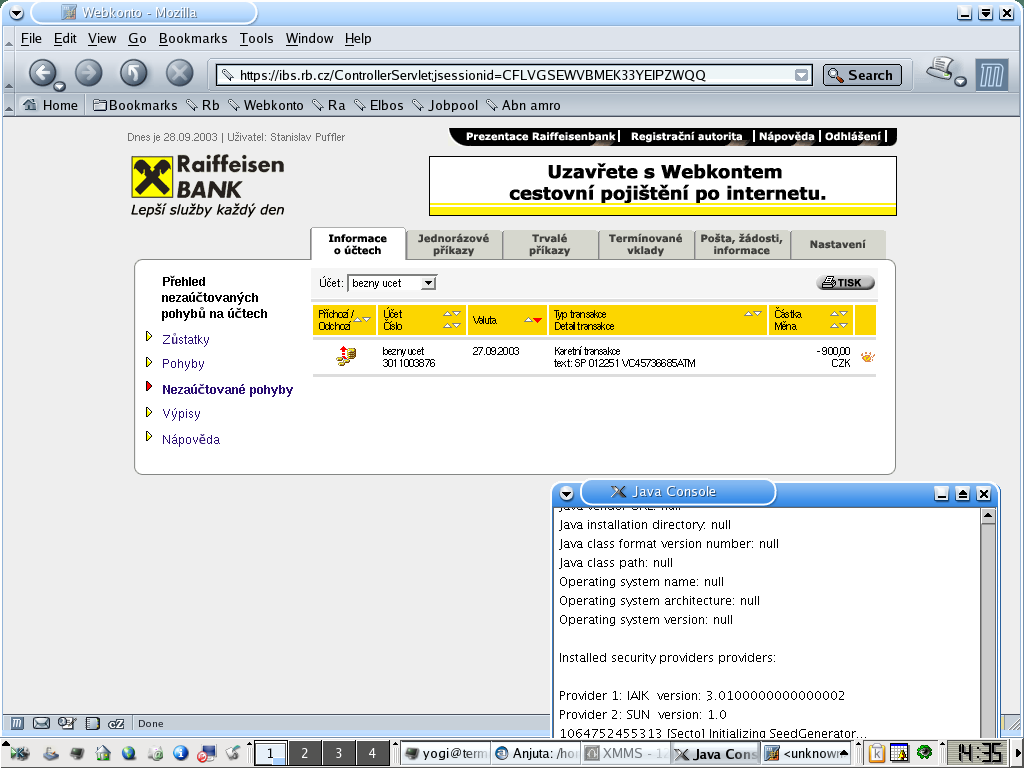This screenshot has height=768, width=1024.
Task: Sort Valuta column ascending arrow
Action: click(x=528, y=320)
